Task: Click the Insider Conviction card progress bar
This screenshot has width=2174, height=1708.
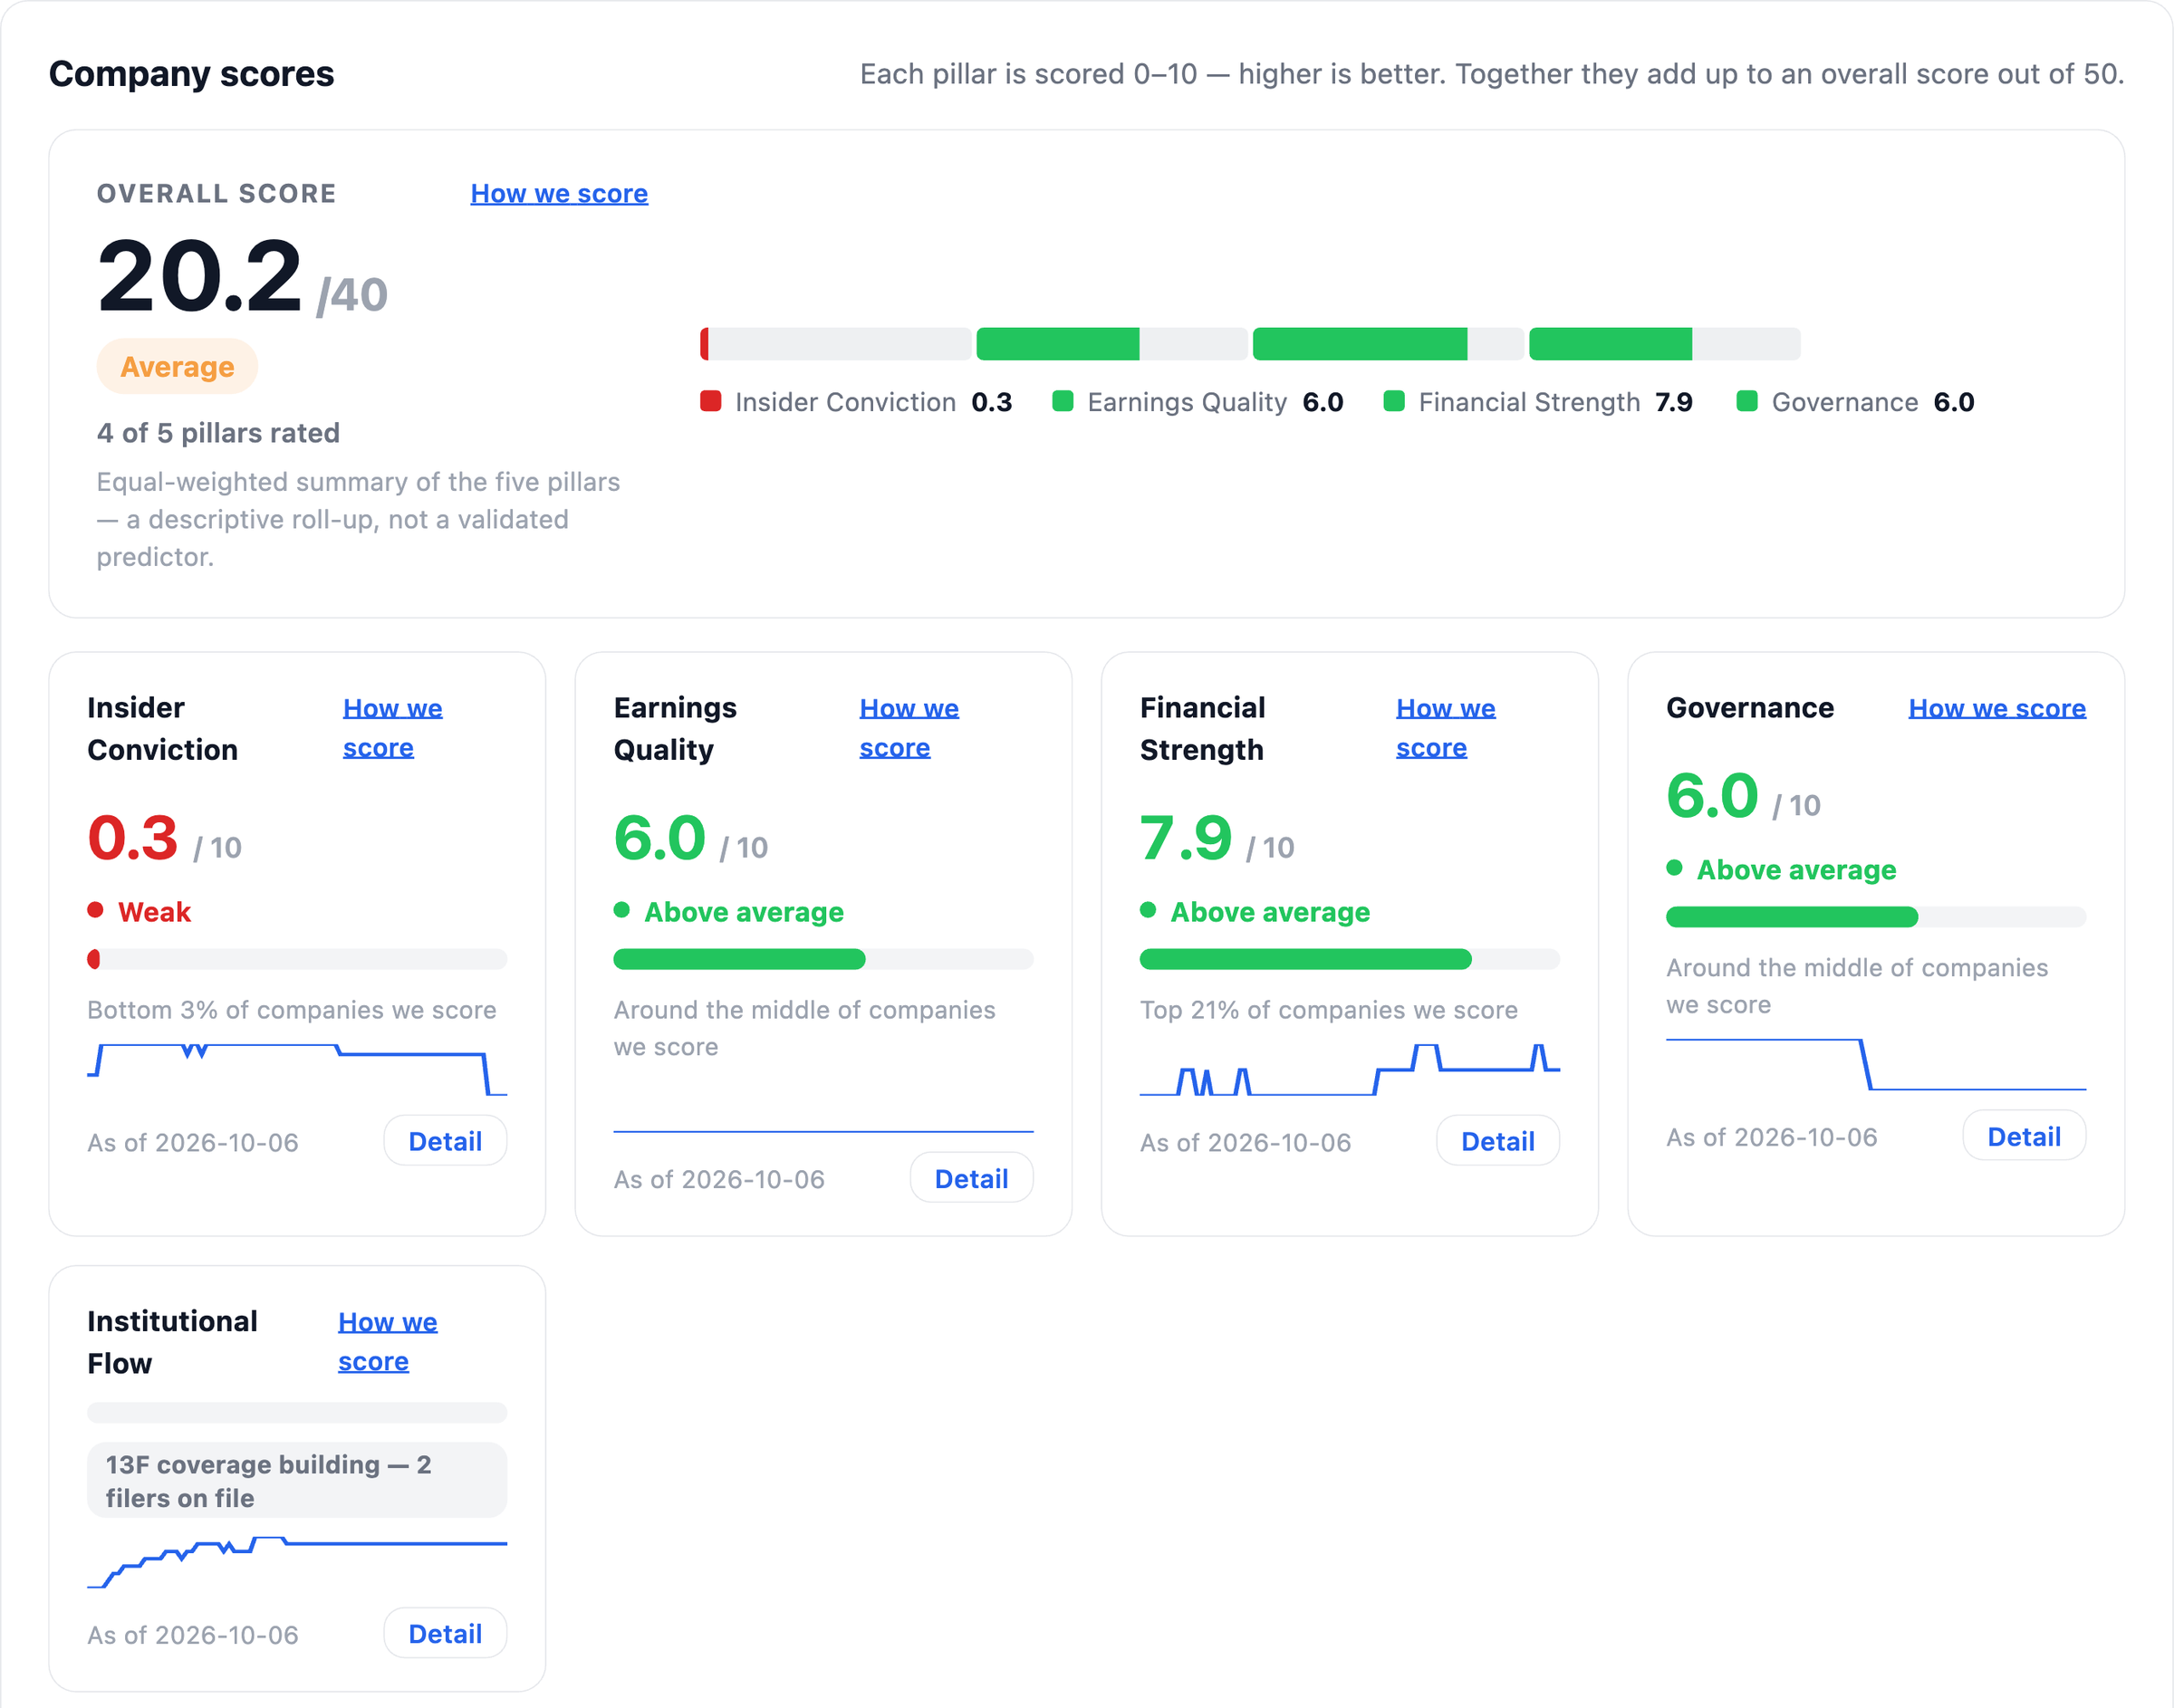Action: click(297, 959)
